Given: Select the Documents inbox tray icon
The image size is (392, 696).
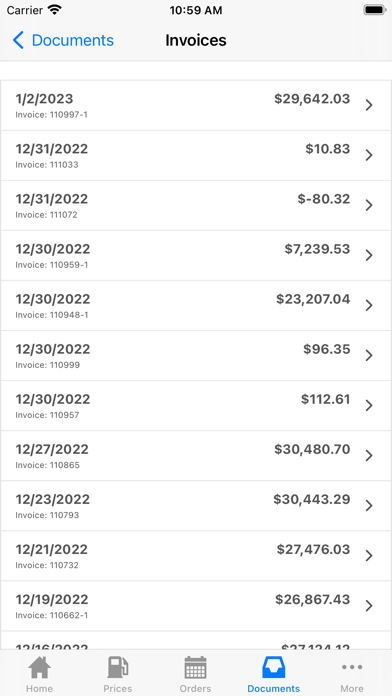Looking at the screenshot, I should point(273,668).
